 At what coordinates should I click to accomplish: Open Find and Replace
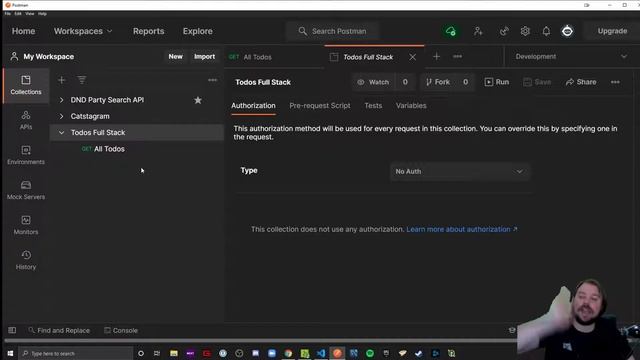59,330
